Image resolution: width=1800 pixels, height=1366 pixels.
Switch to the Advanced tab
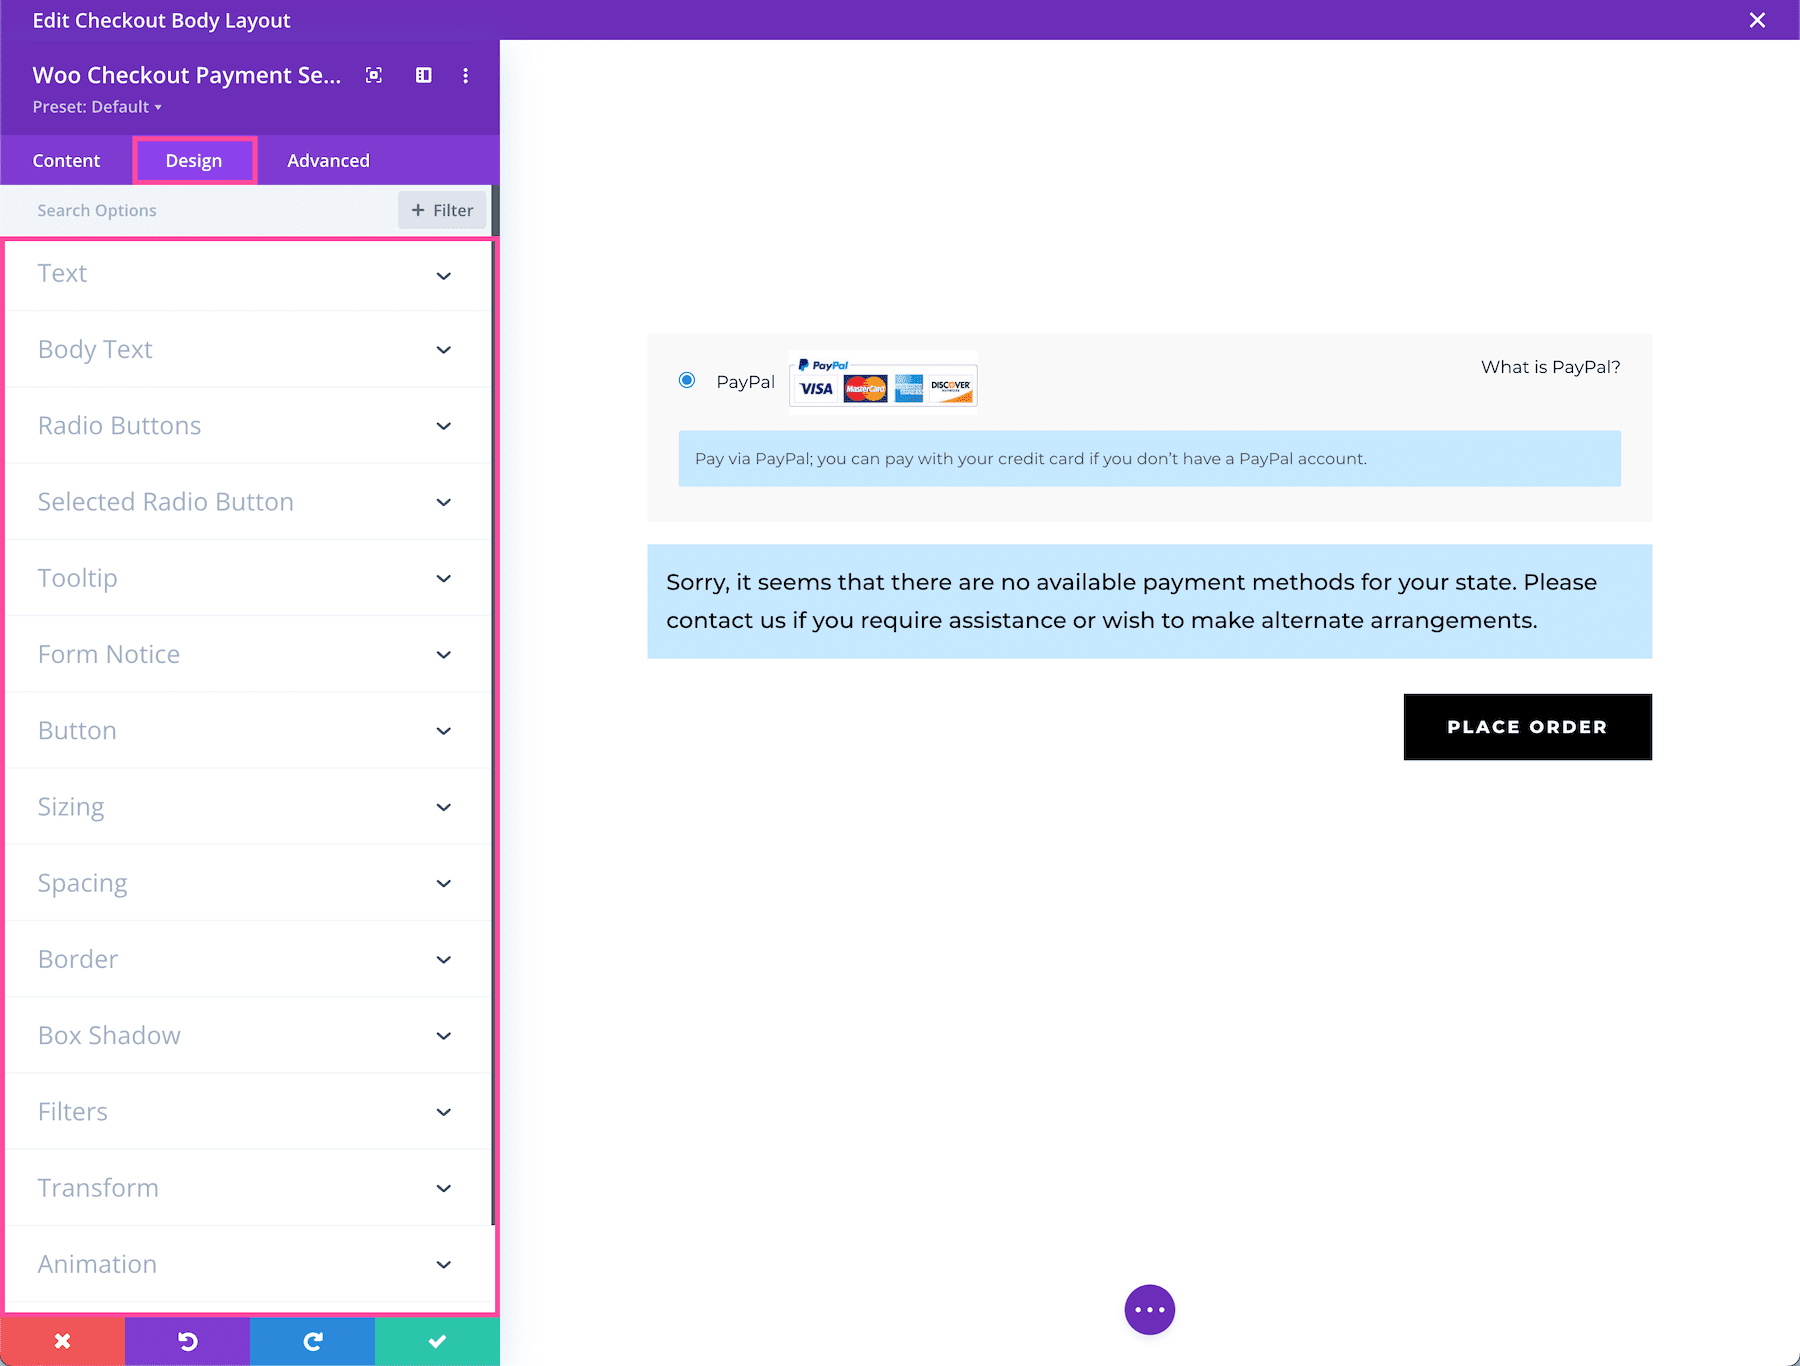pyautogui.click(x=327, y=160)
